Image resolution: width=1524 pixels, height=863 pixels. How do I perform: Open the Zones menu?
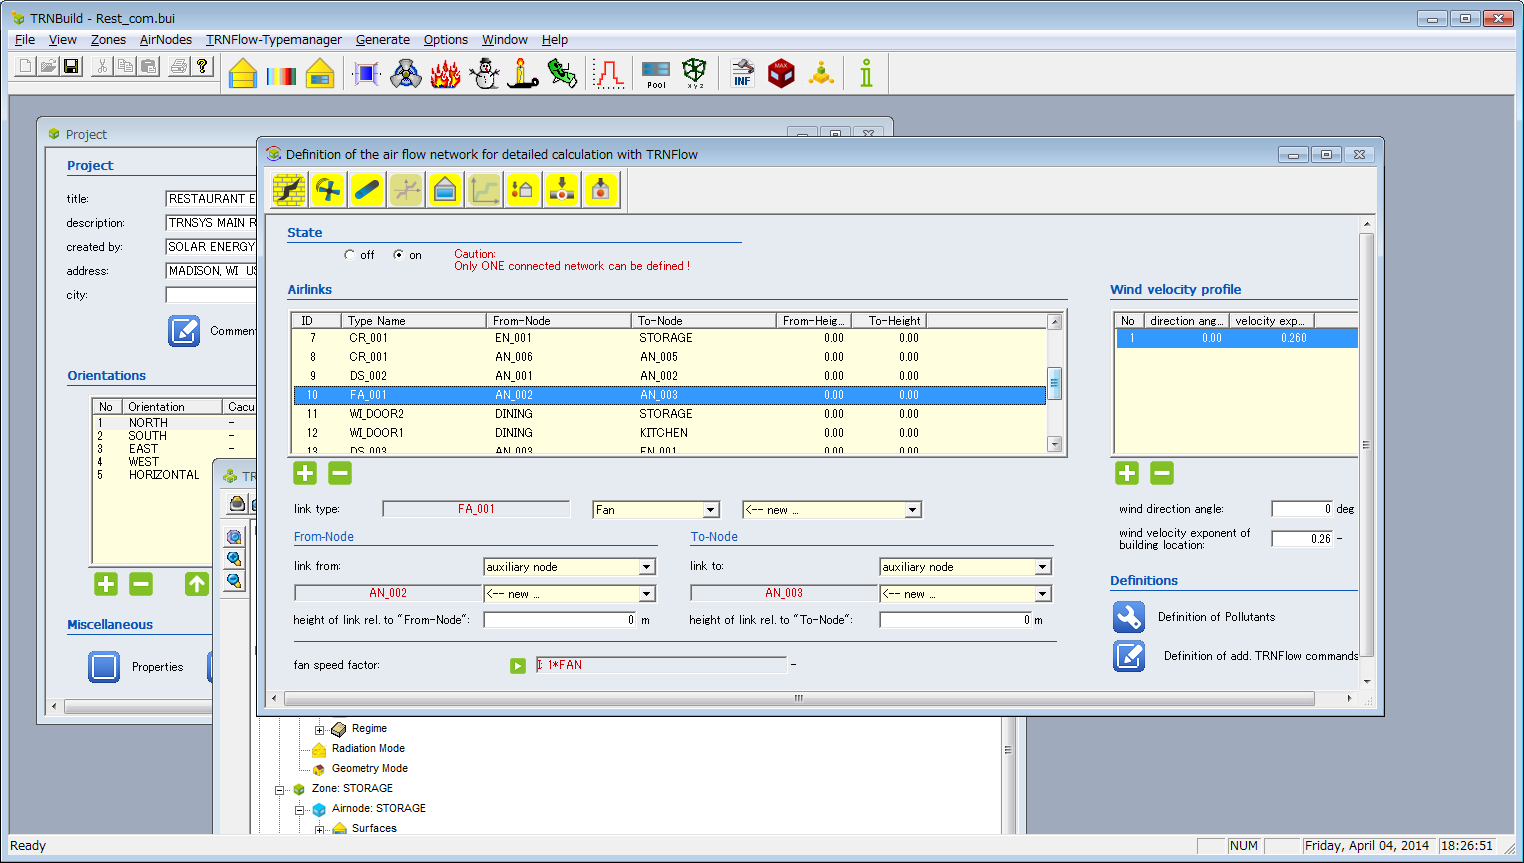pos(108,40)
